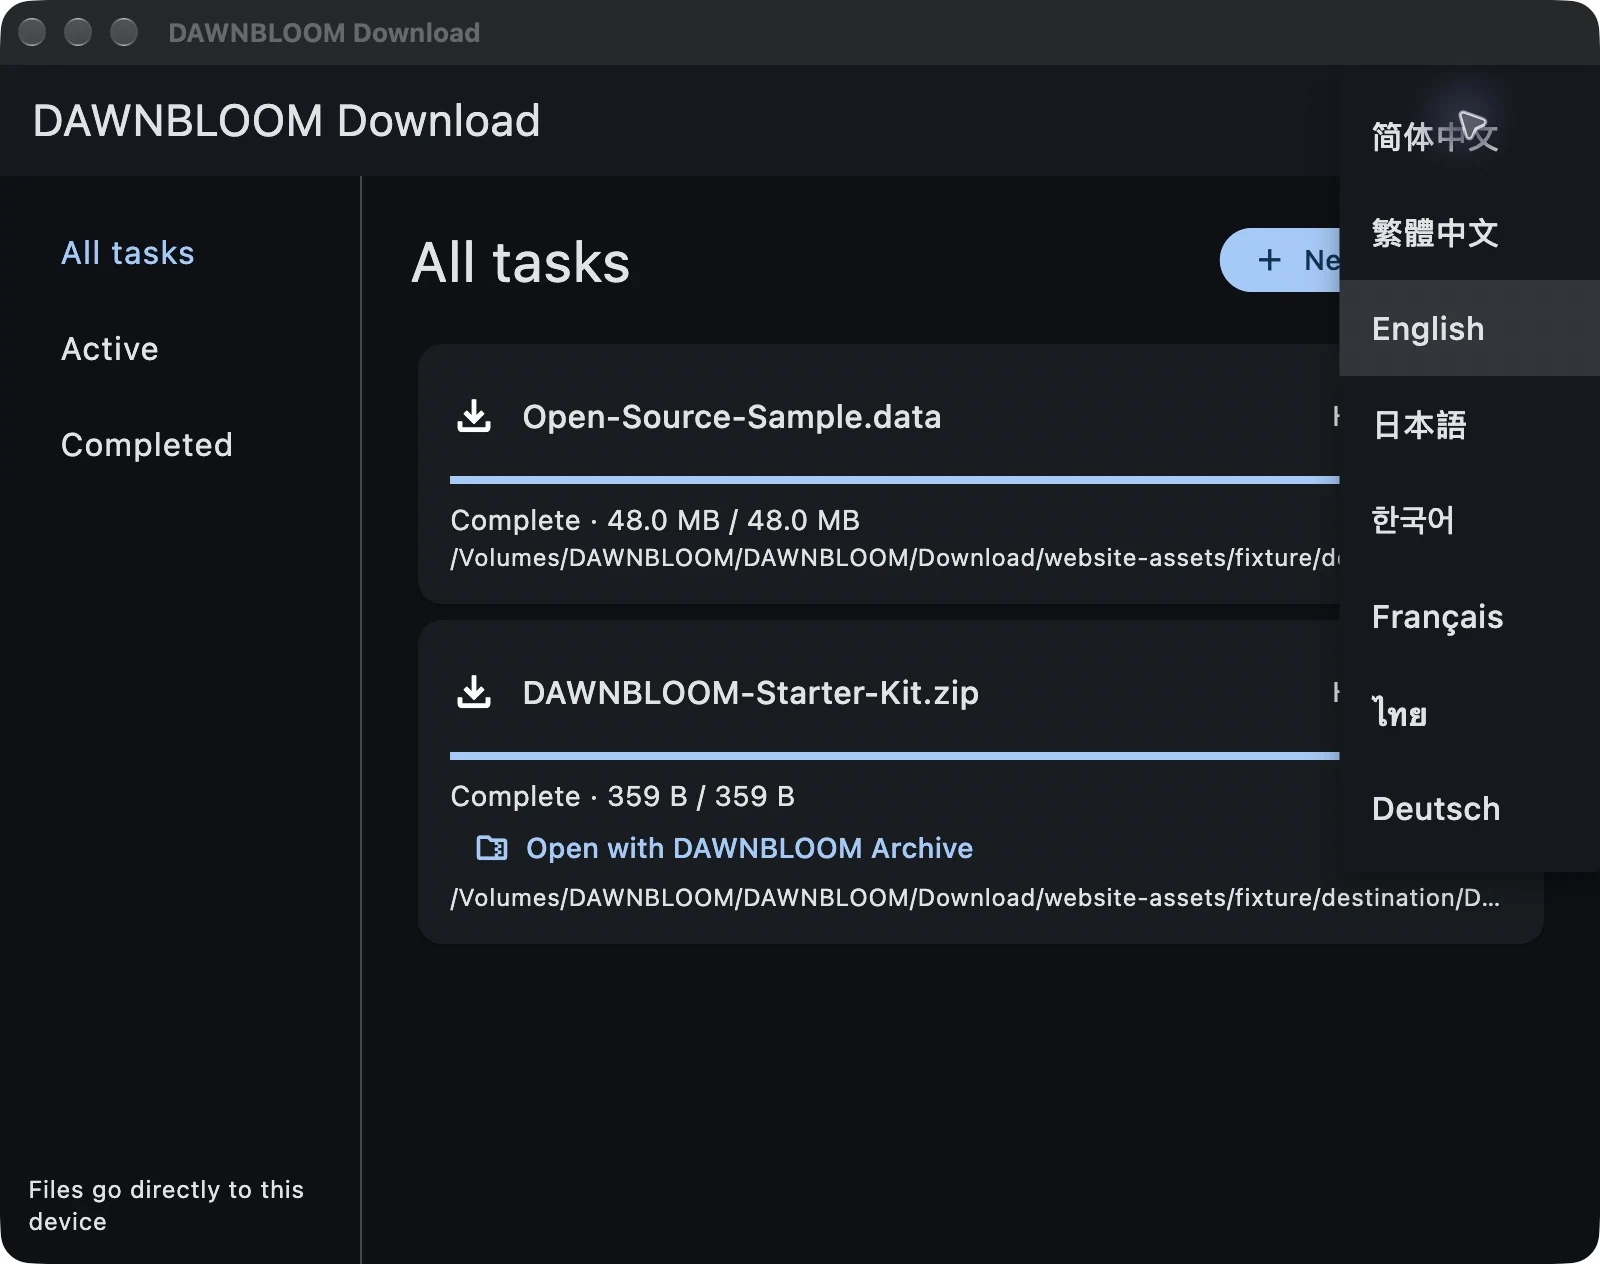This screenshot has height=1264, width=1600.
Task: Close the window with the red button
Action: click(32, 32)
